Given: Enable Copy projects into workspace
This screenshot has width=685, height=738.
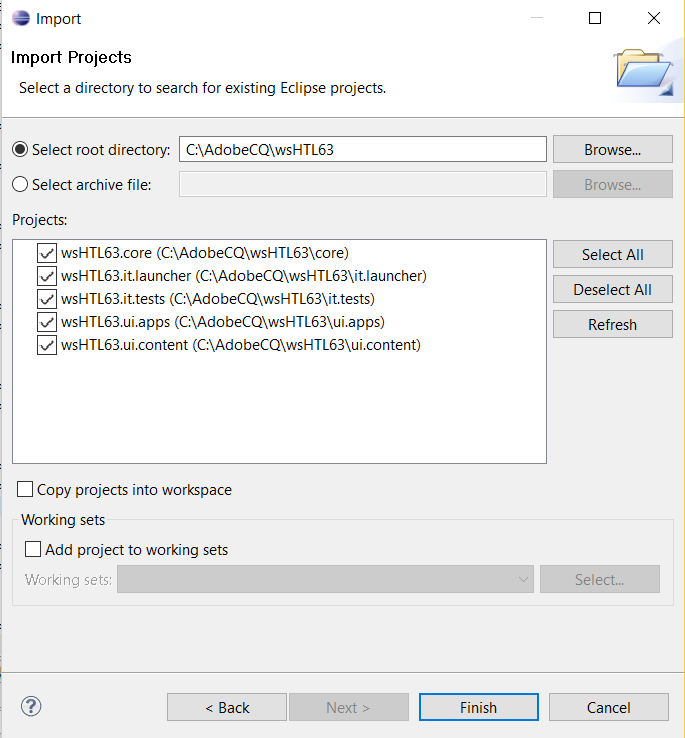Looking at the screenshot, I should point(25,489).
